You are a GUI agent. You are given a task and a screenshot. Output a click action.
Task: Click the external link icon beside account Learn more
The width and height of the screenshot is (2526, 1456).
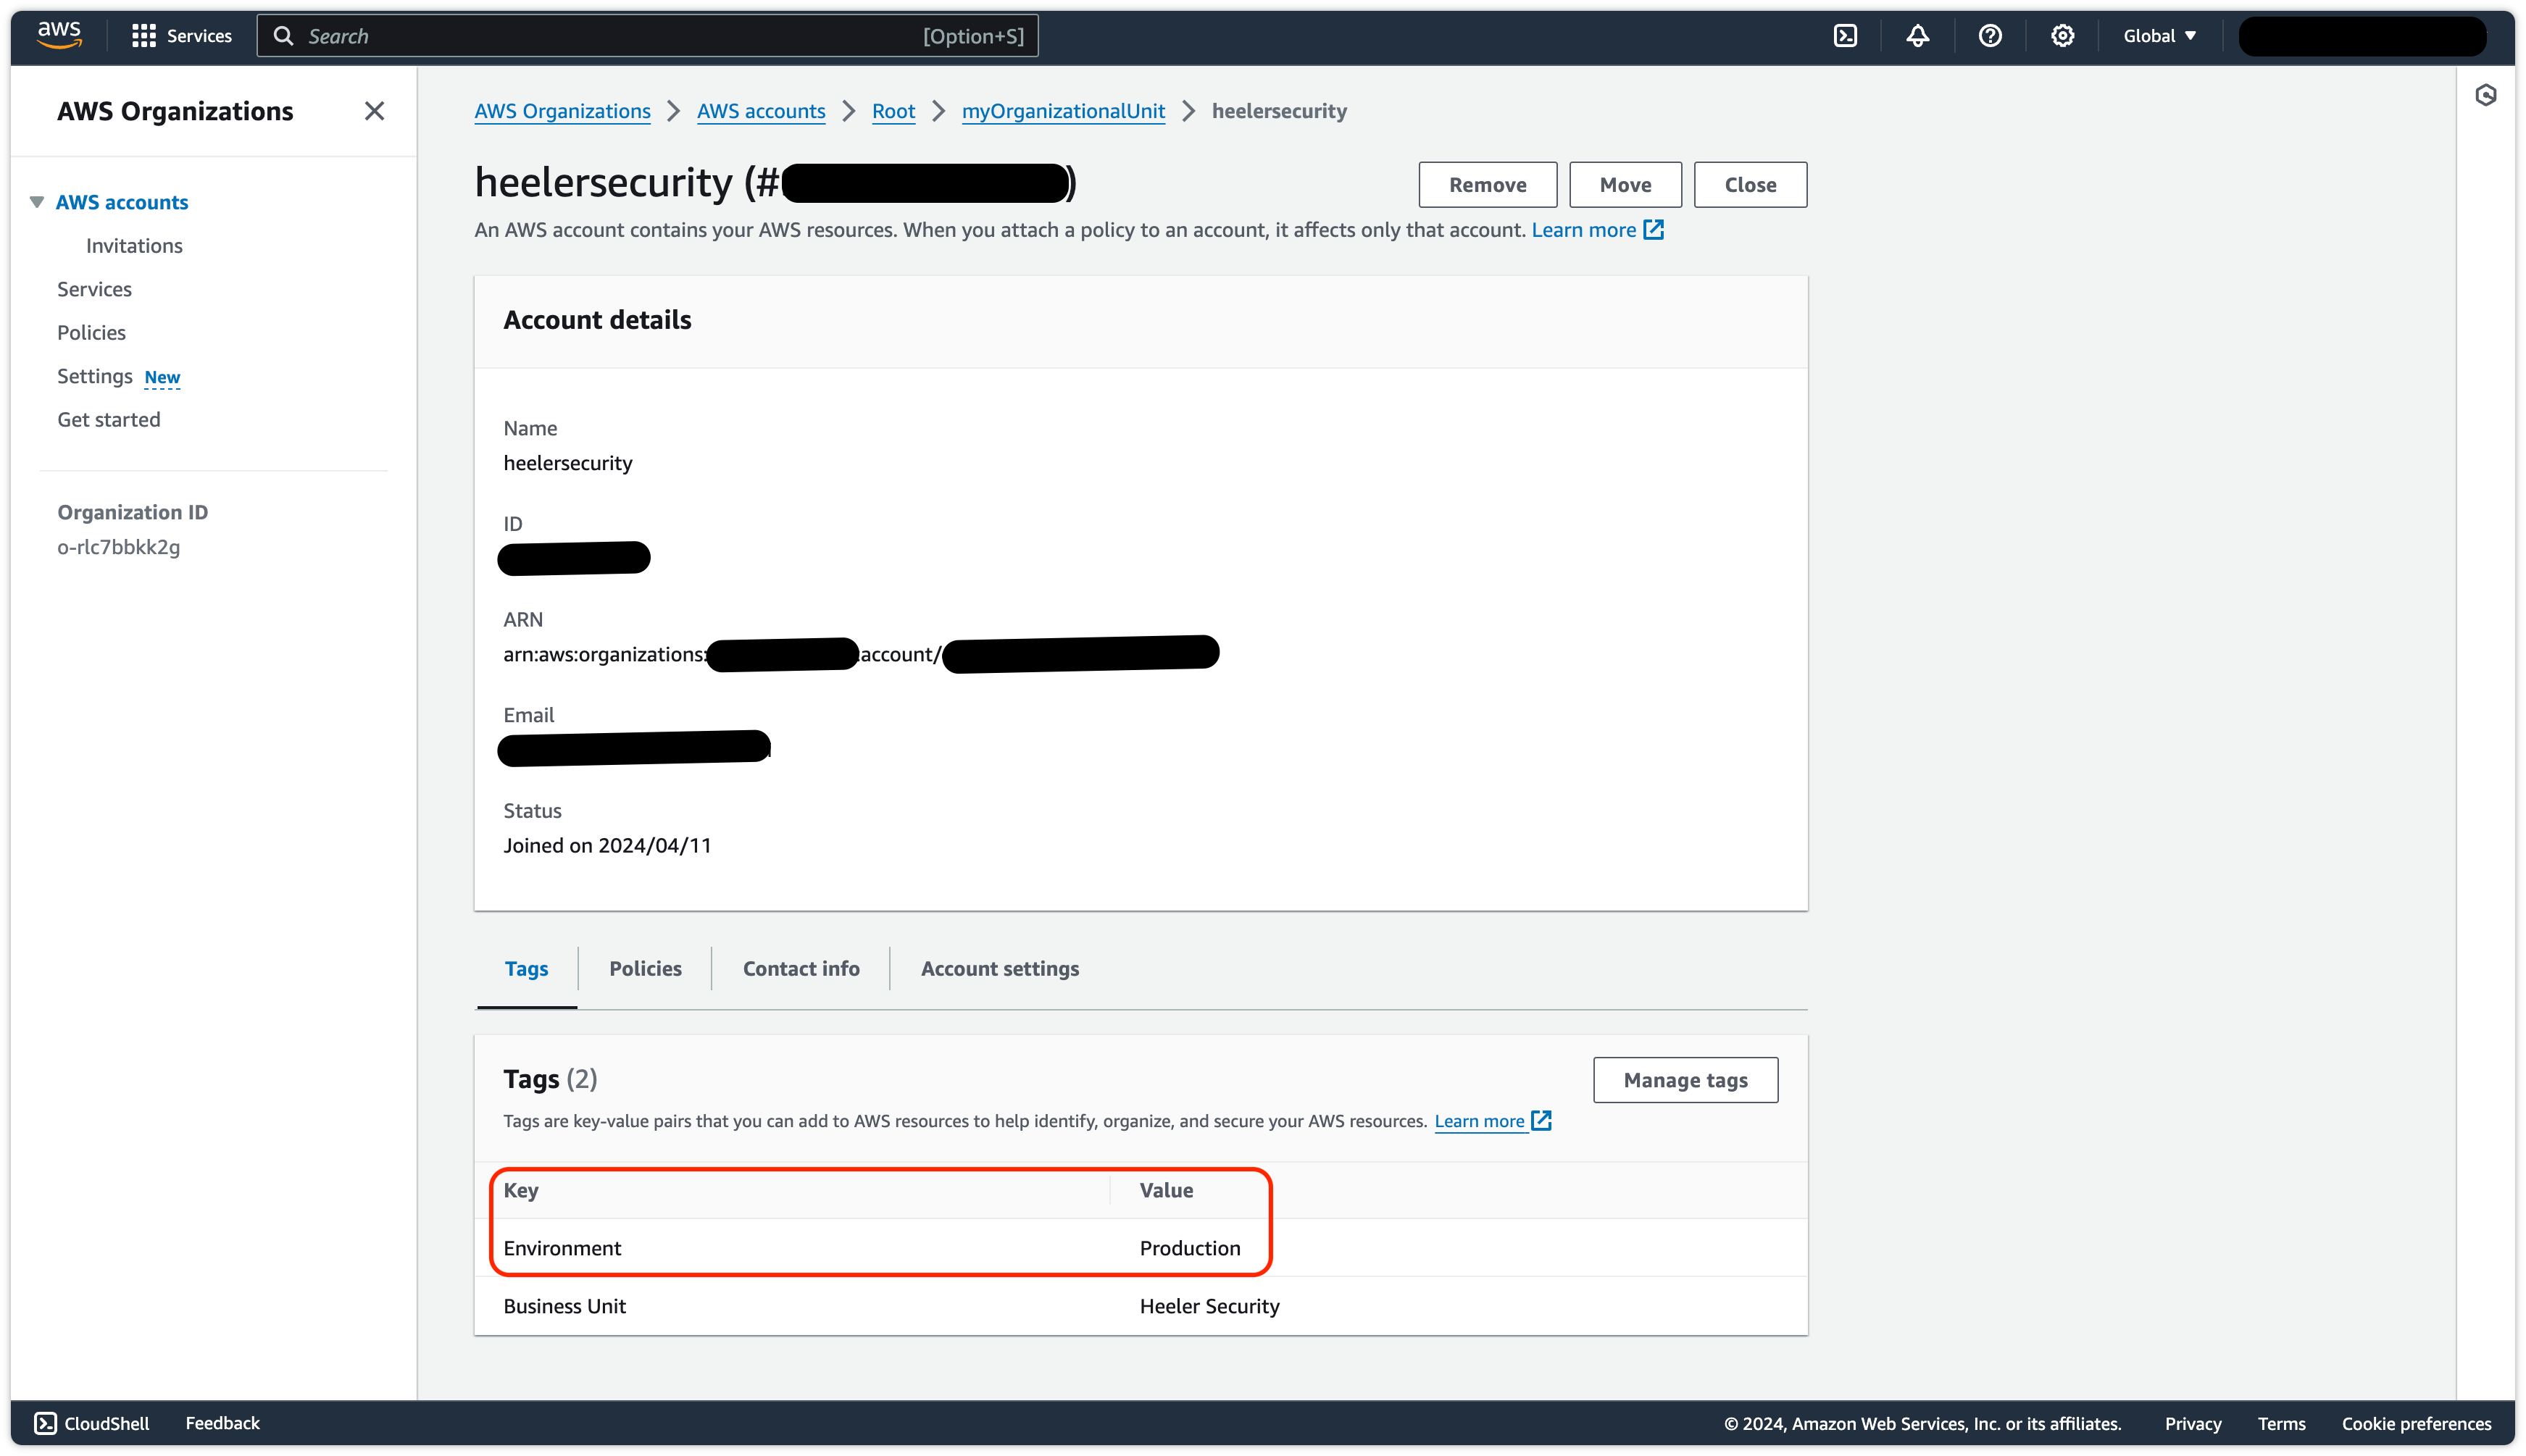1654,230
